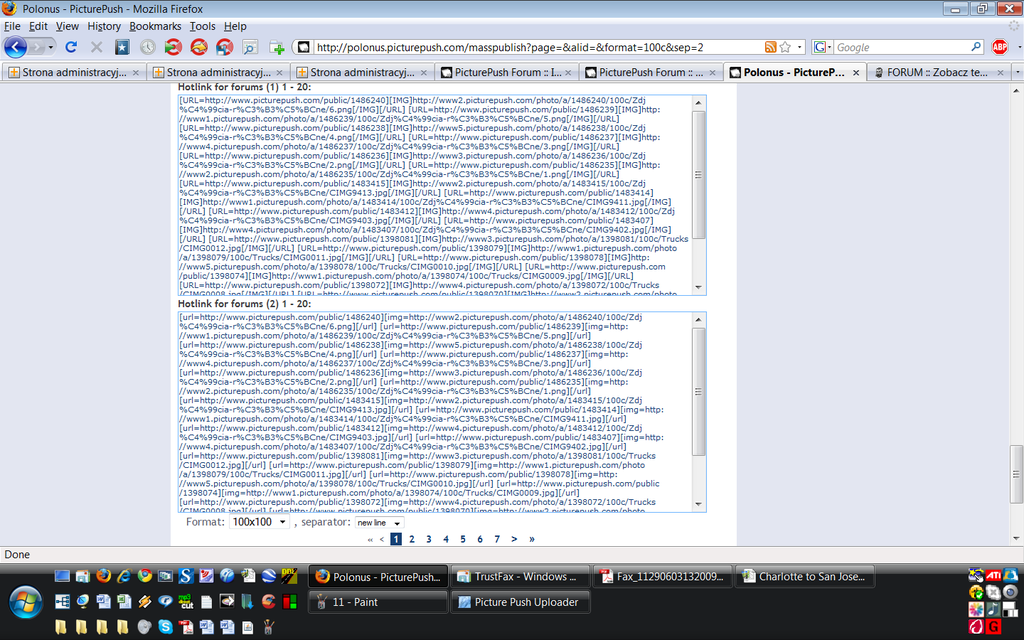The width and height of the screenshot is (1024, 640).
Task: Switch to first 'PicturePush Forum' tab
Action: pos(507,72)
